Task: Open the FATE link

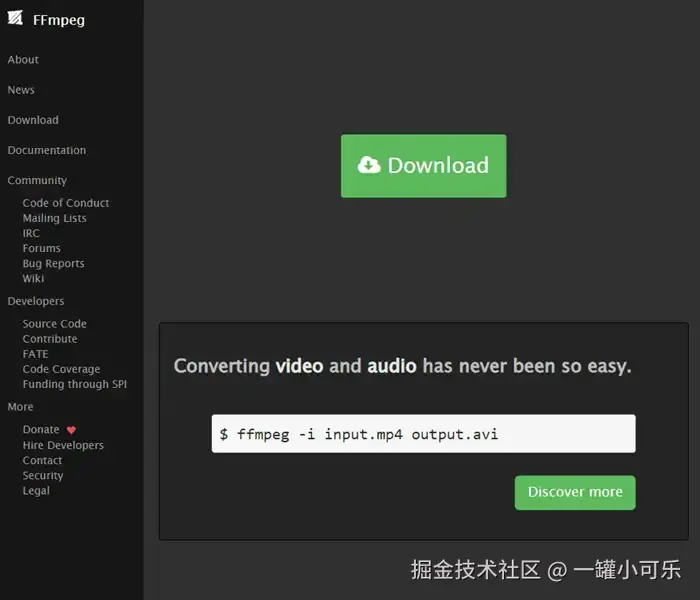Action: (x=35, y=354)
